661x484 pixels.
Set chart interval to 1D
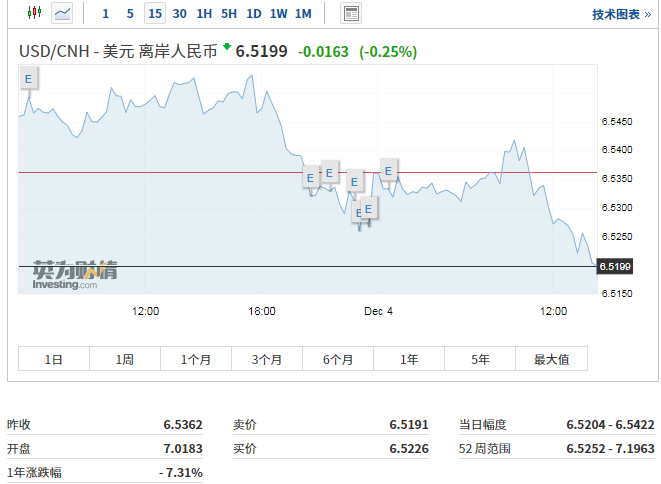point(254,14)
